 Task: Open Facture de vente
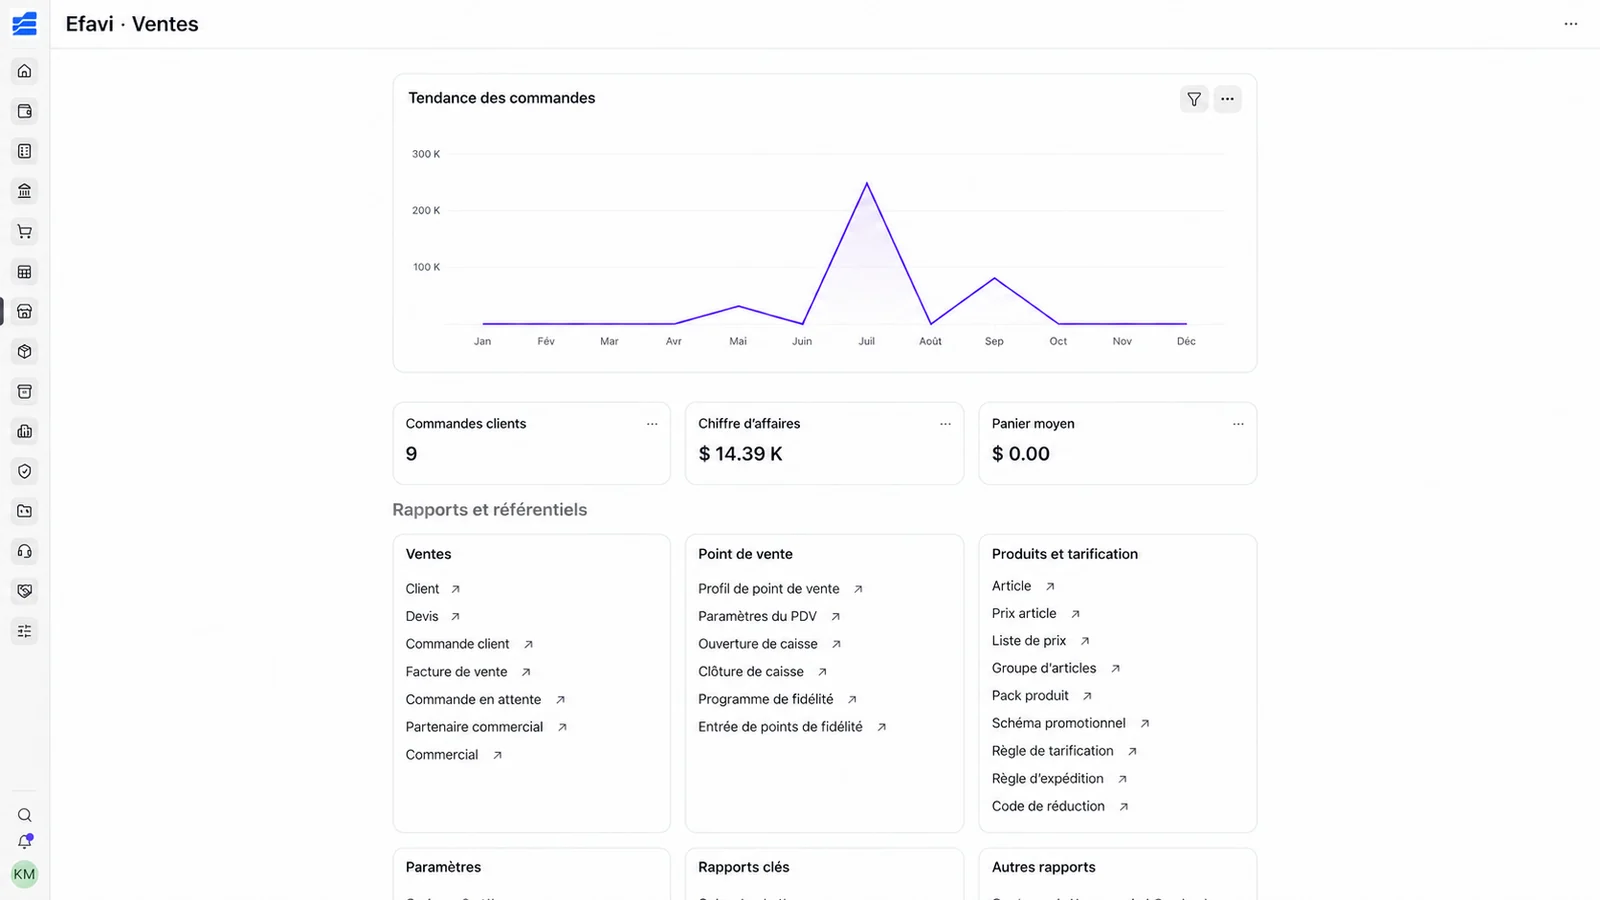pos(468,672)
